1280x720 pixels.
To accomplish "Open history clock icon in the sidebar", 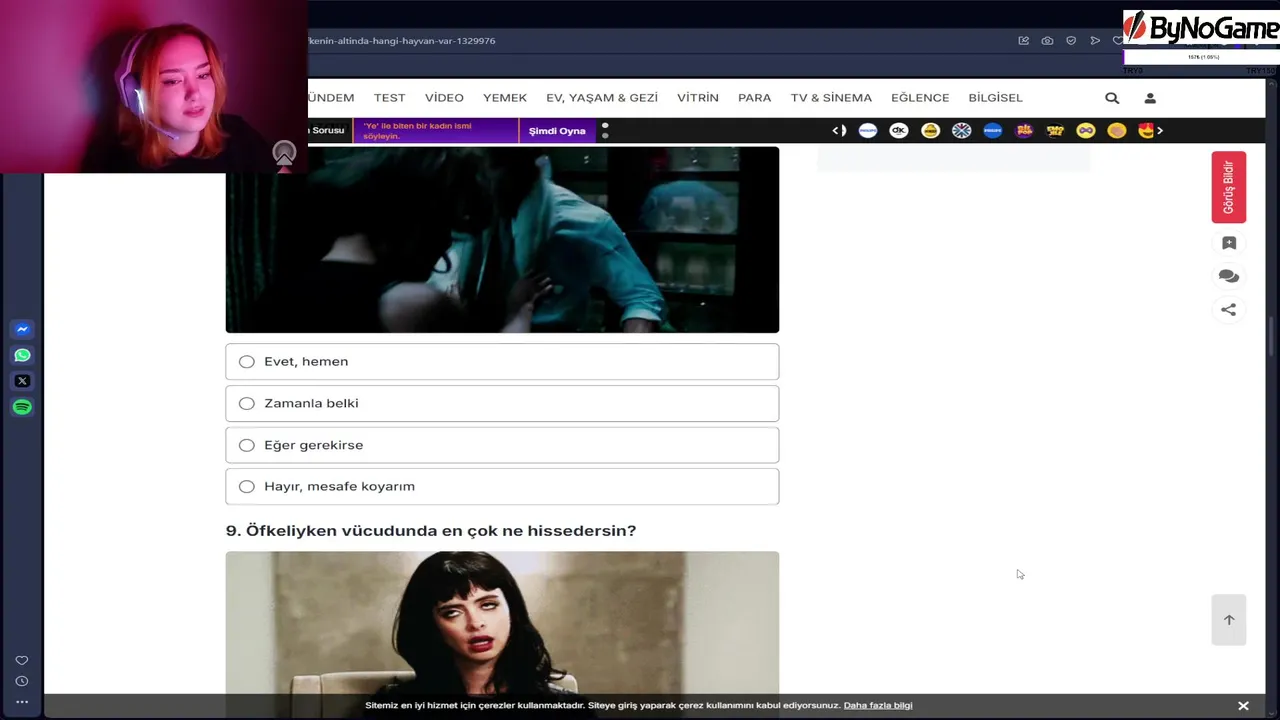I will click(x=22, y=681).
